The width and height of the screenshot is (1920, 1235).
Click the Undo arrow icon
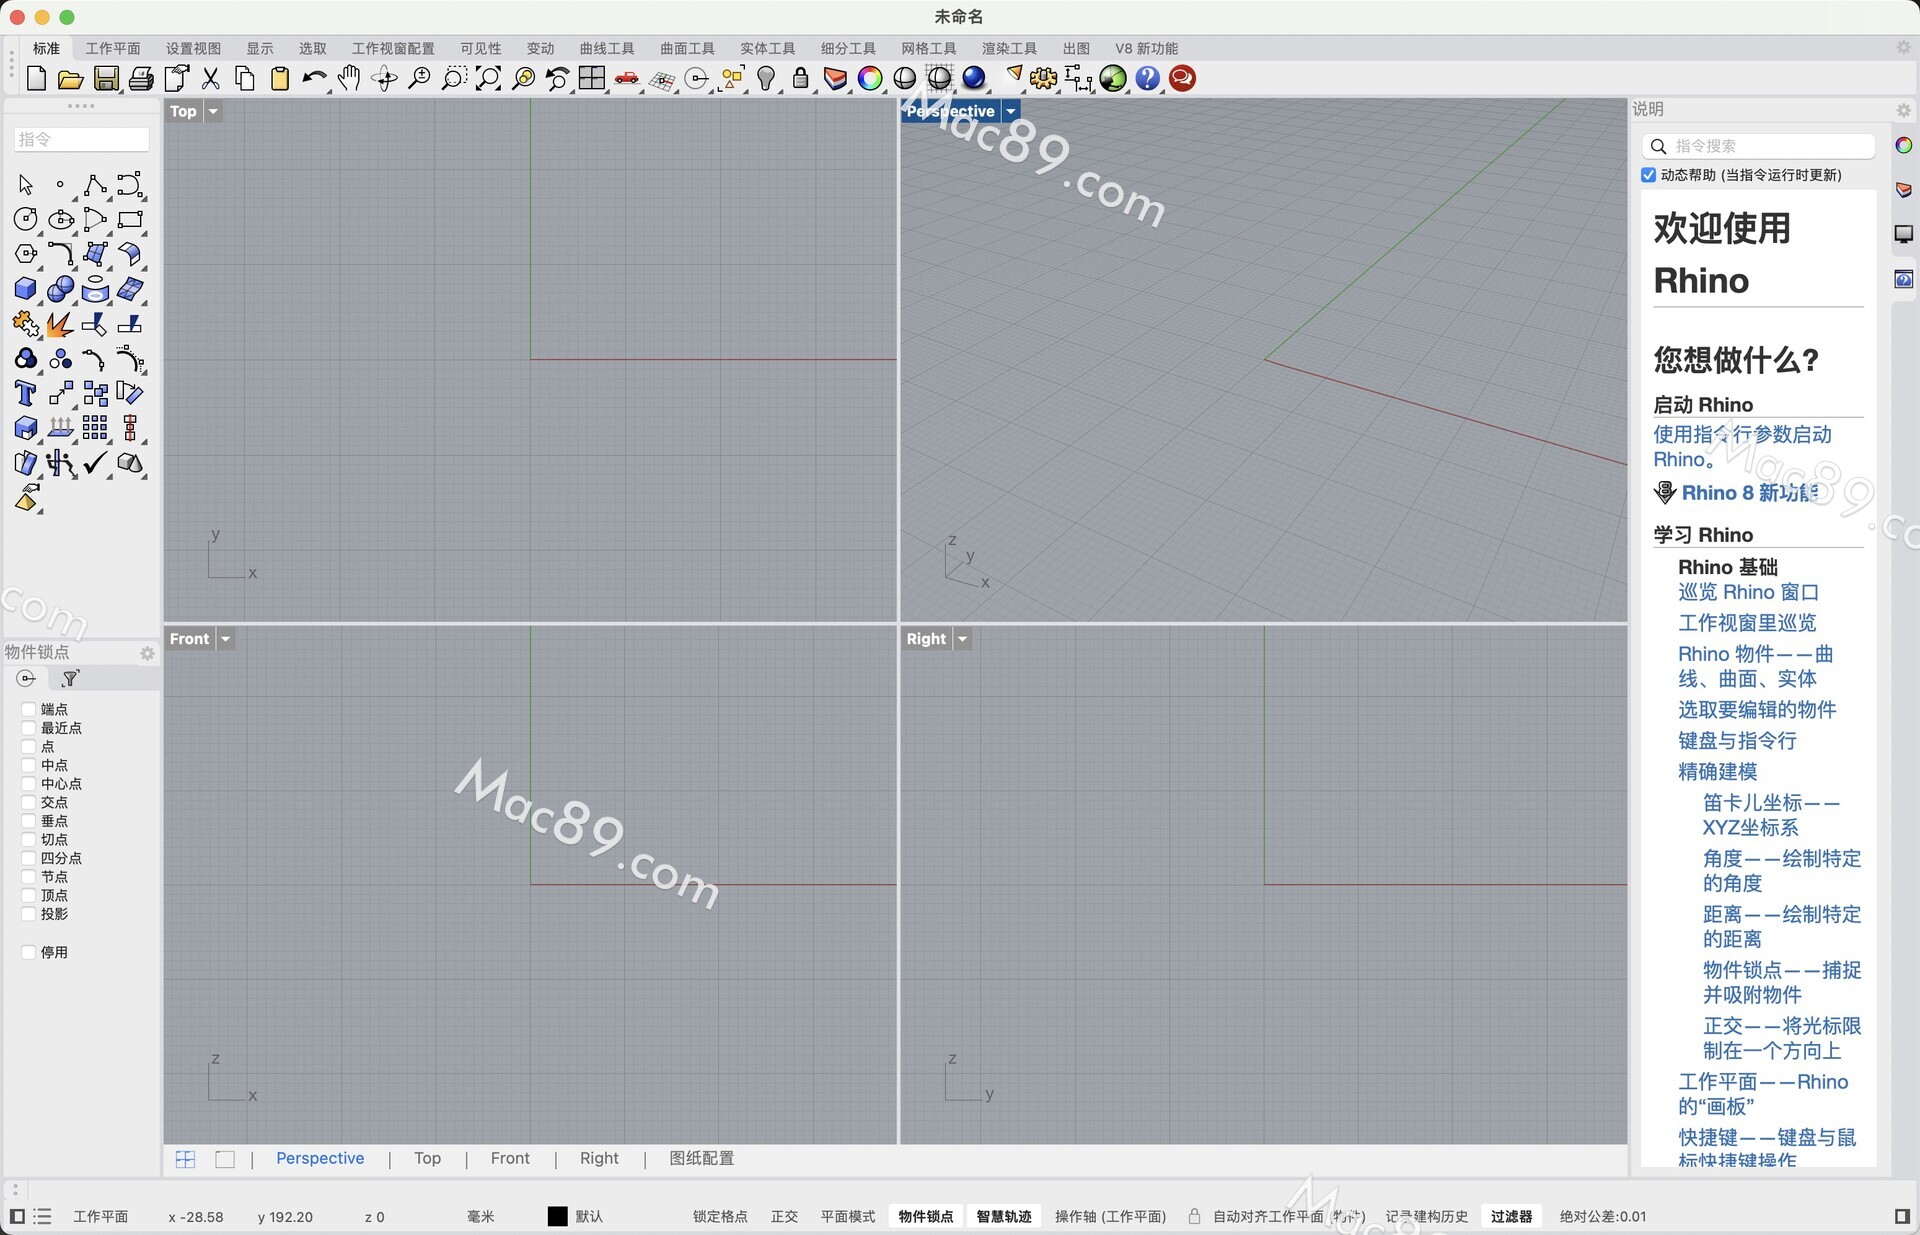(314, 78)
